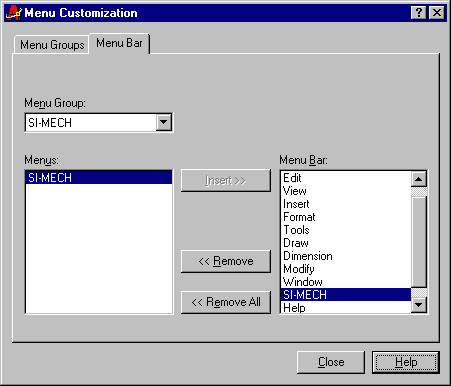
Task: Click the Menu Bar list scroll up arrow
Action: pyautogui.click(x=419, y=179)
